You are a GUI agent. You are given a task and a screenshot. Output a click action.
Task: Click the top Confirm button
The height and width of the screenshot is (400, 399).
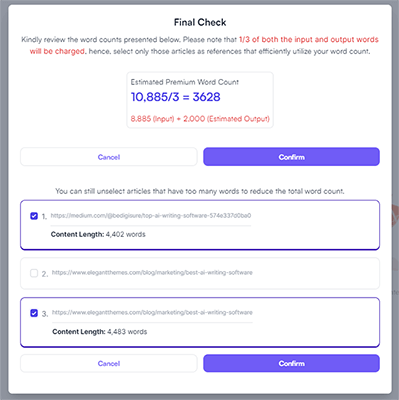tap(291, 157)
